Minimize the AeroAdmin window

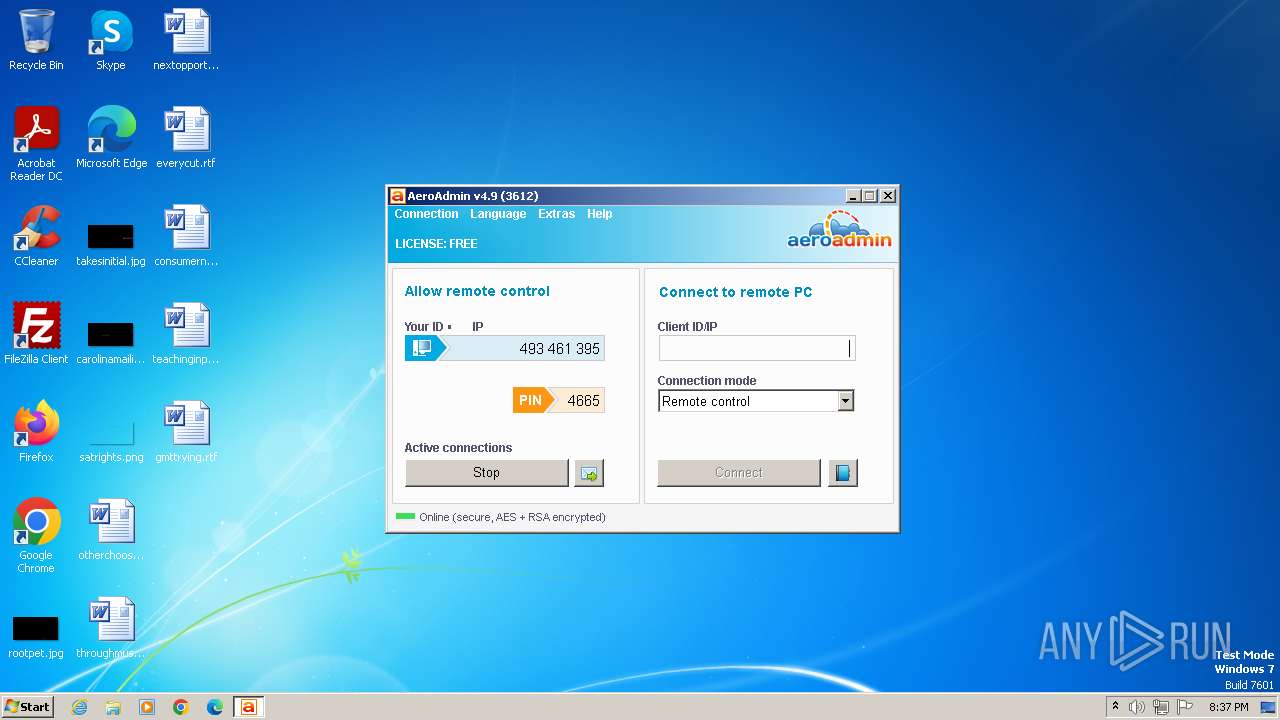pyautogui.click(x=853, y=196)
